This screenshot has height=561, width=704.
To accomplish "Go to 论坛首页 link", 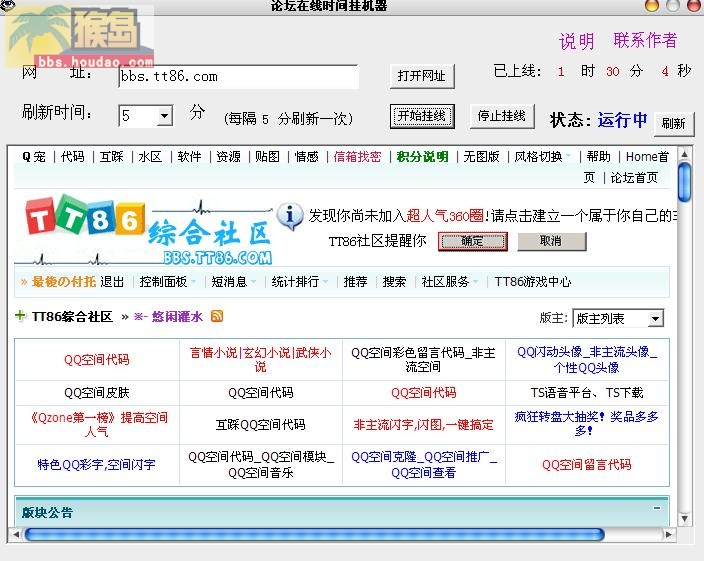I will [x=634, y=178].
